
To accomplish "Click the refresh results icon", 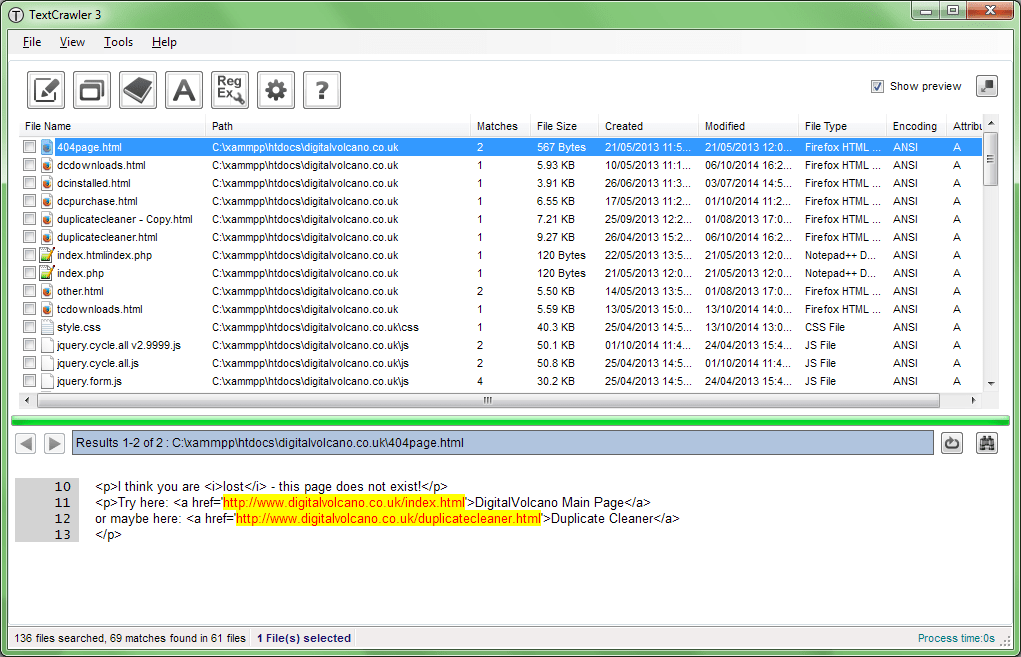I will (951, 443).
